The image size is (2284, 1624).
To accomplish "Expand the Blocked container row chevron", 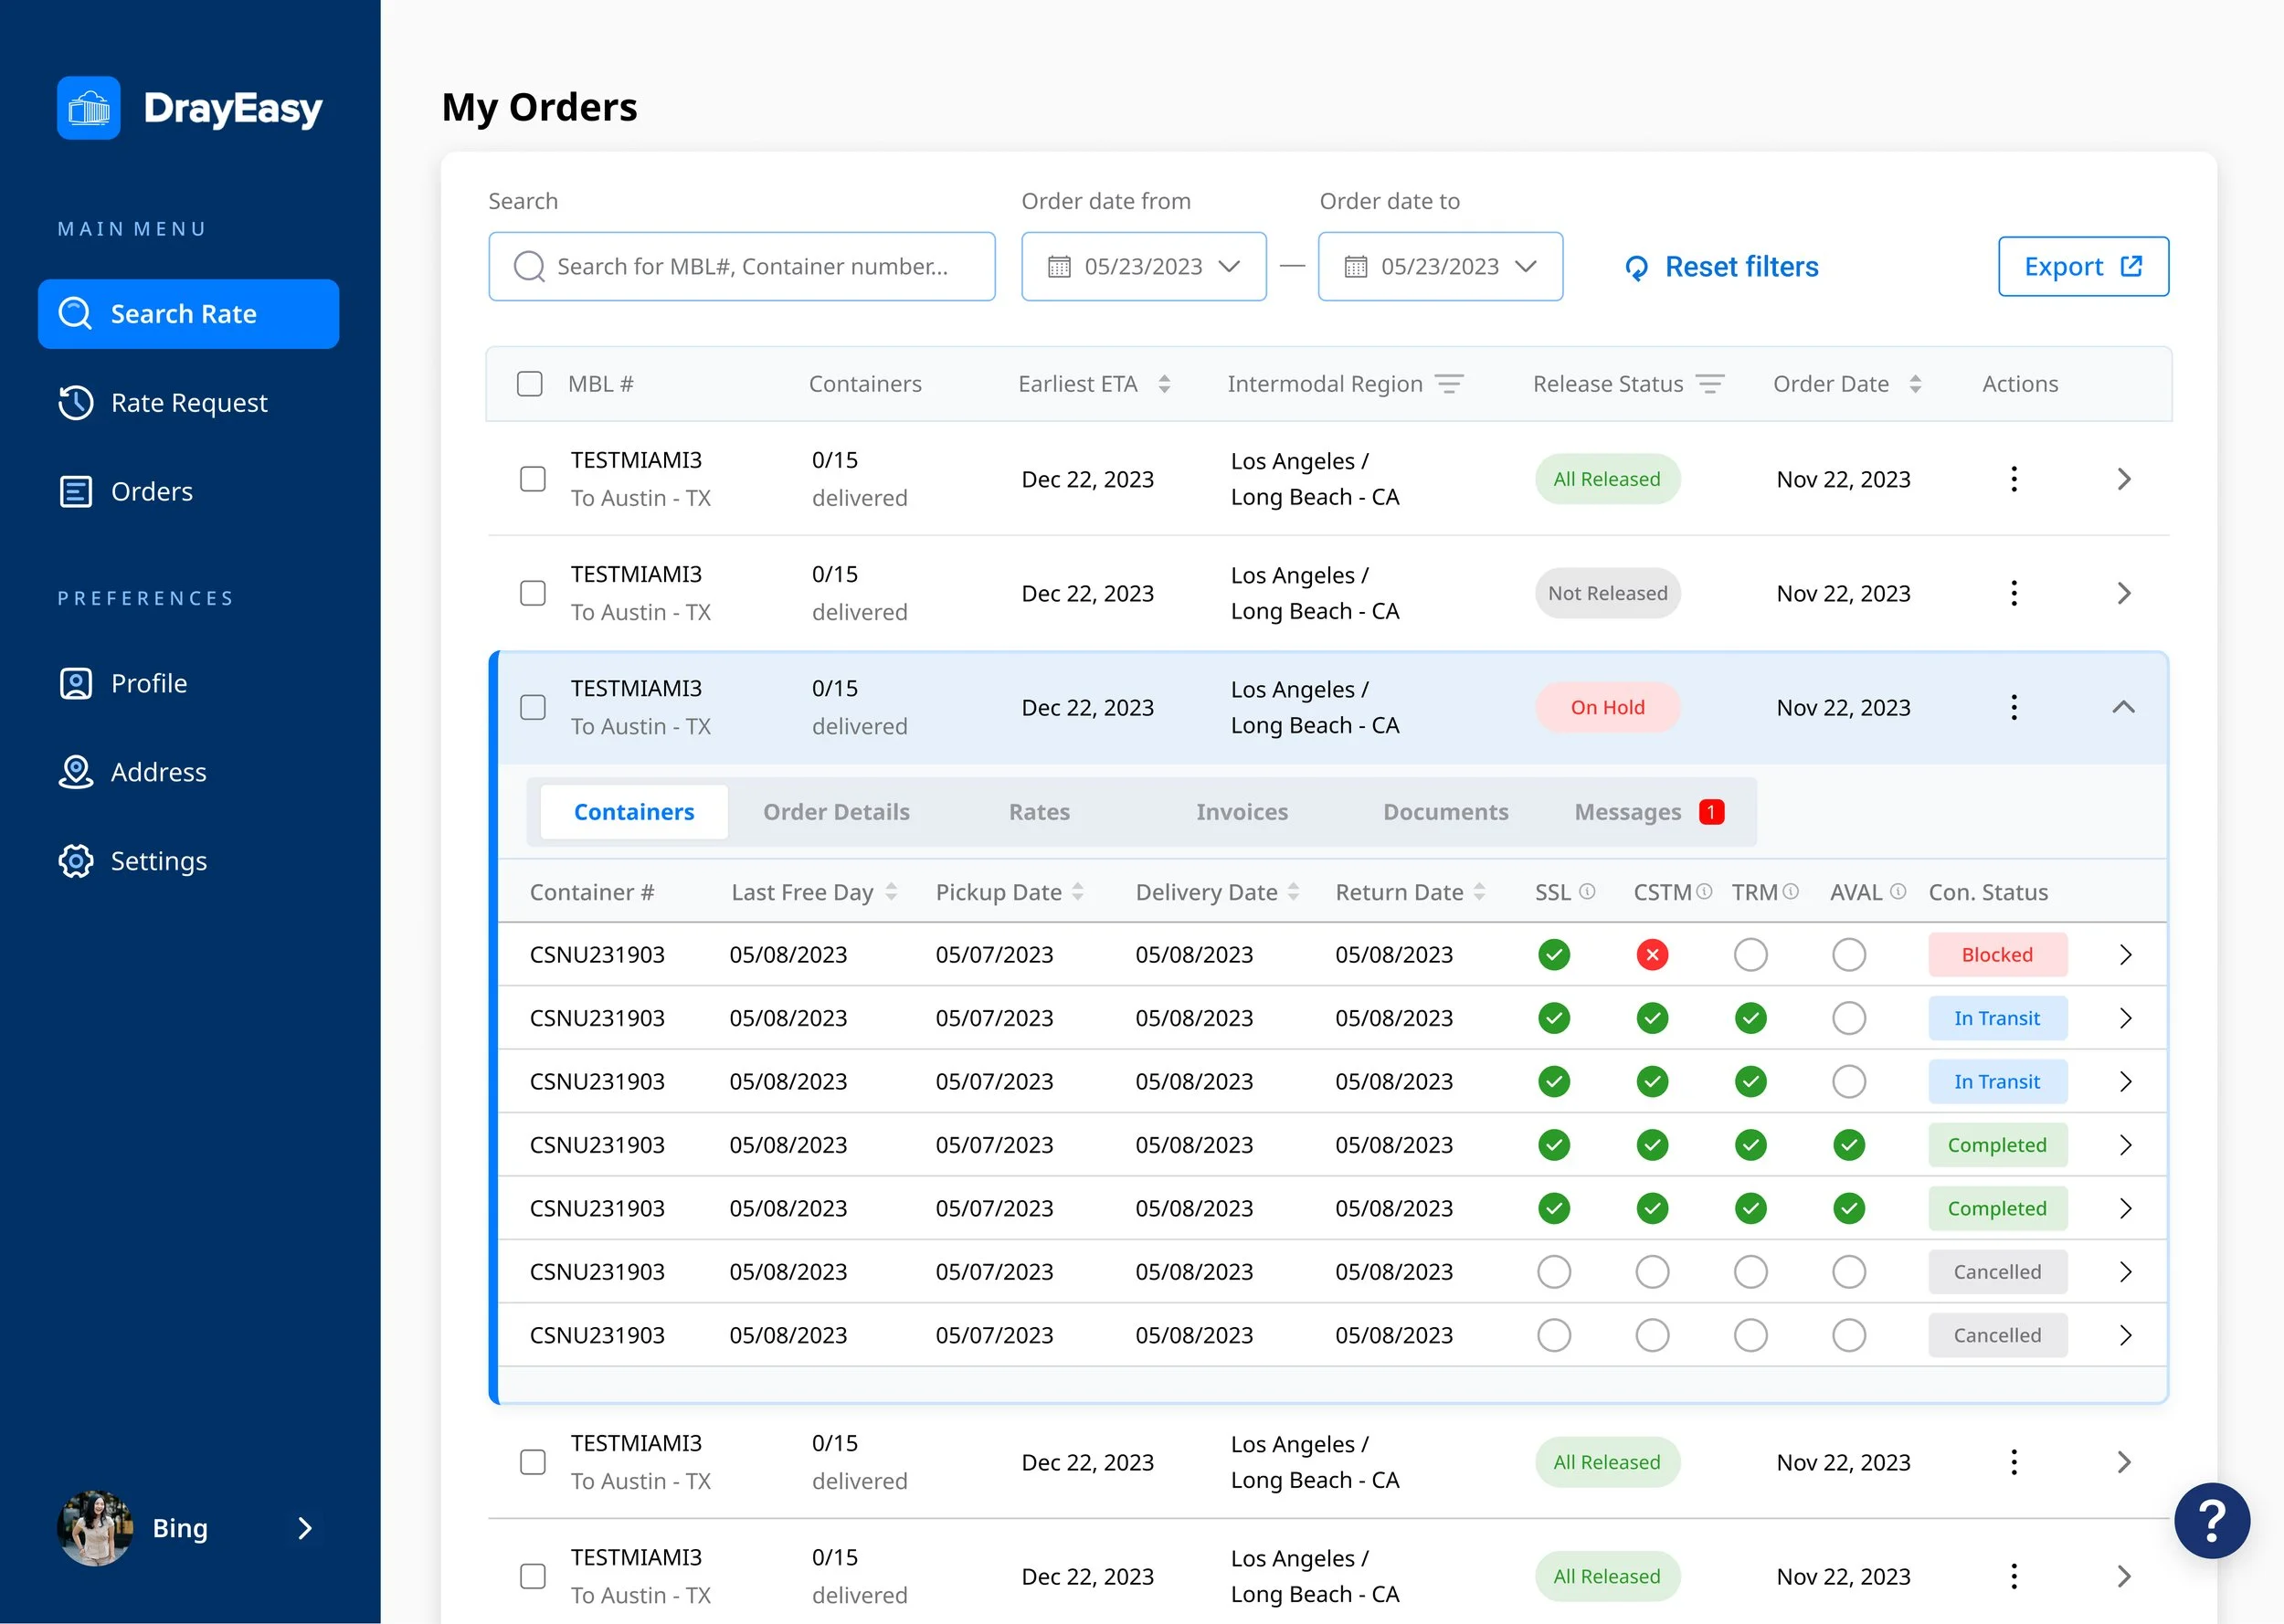I will (x=2125, y=955).
